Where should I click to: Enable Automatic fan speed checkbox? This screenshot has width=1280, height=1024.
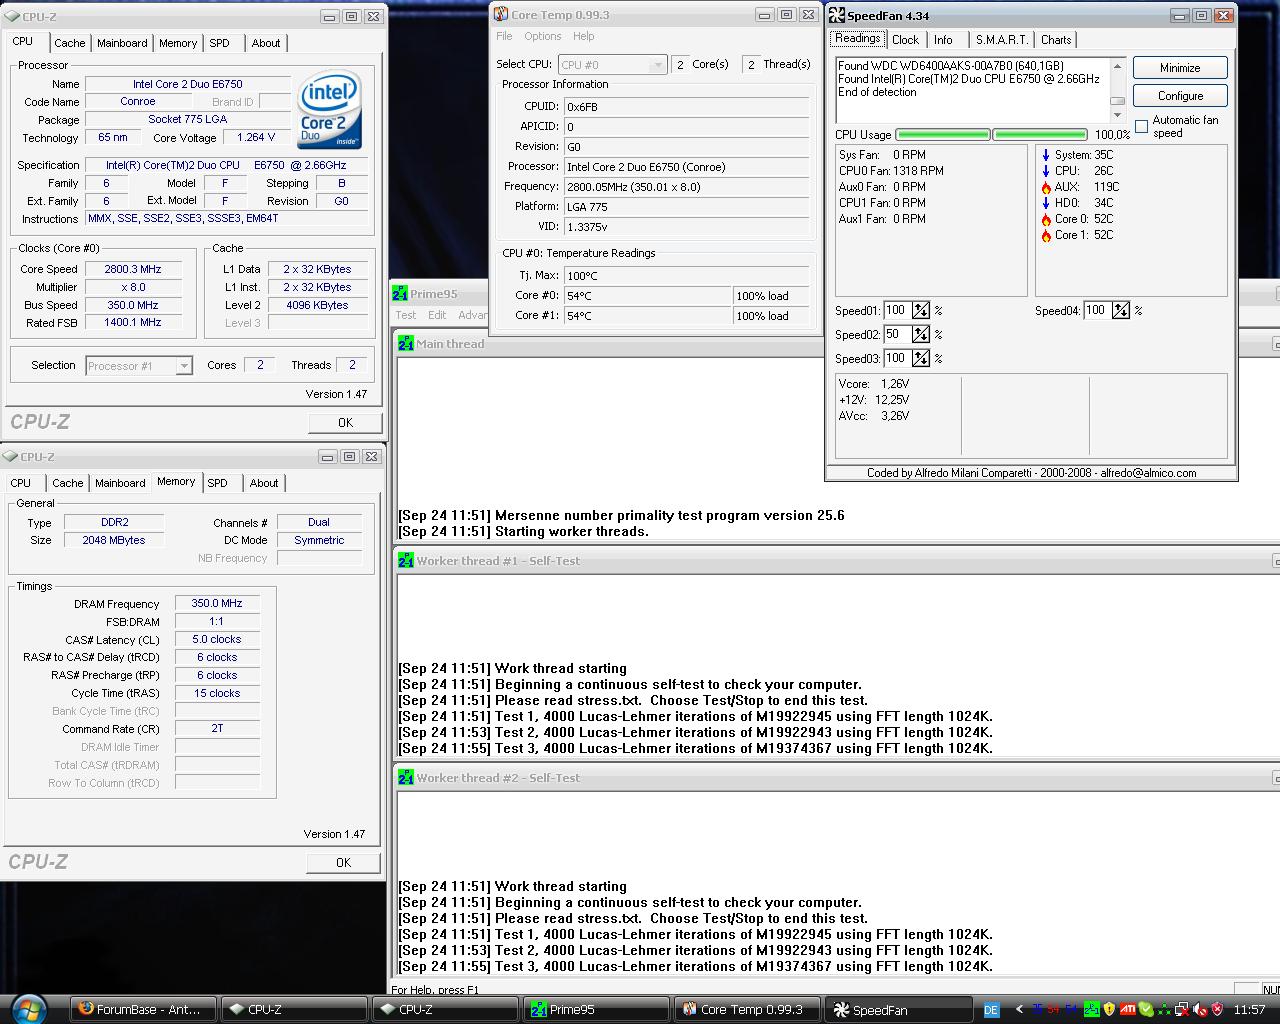click(x=1141, y=126)
